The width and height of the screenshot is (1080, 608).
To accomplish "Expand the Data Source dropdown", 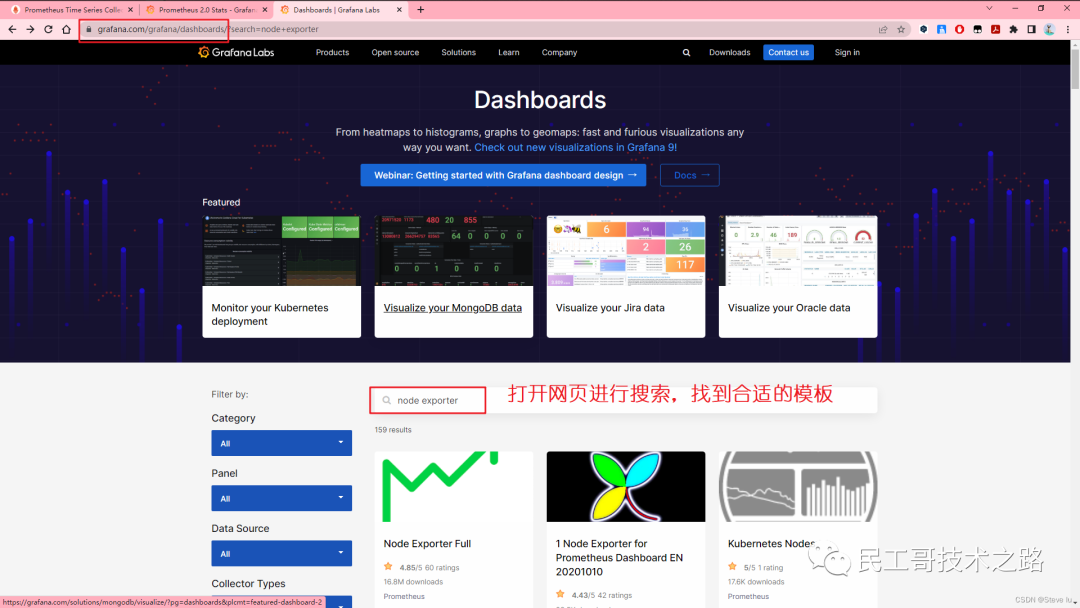I will pyautogui.click(x=282, y=554).
